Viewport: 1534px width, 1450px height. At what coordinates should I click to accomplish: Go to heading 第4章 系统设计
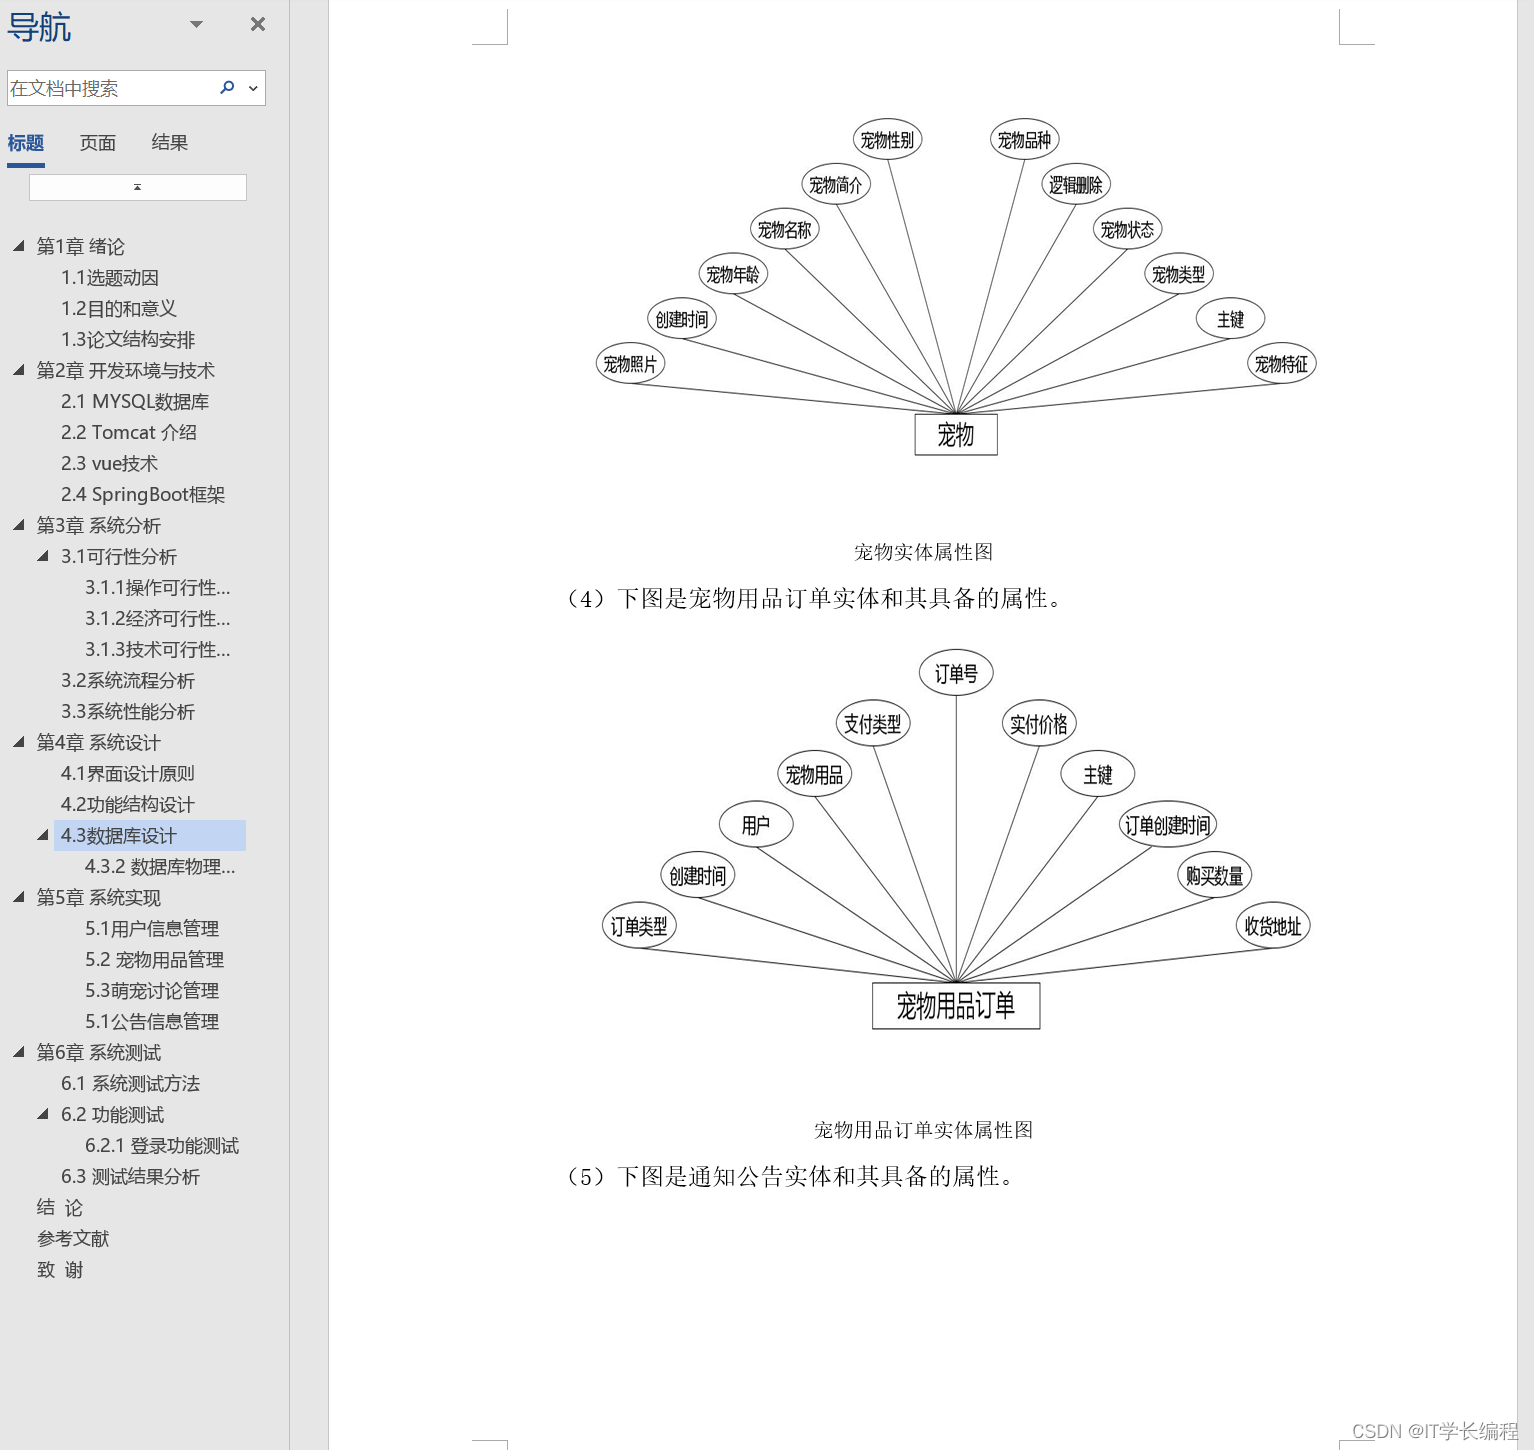point(99,742)
